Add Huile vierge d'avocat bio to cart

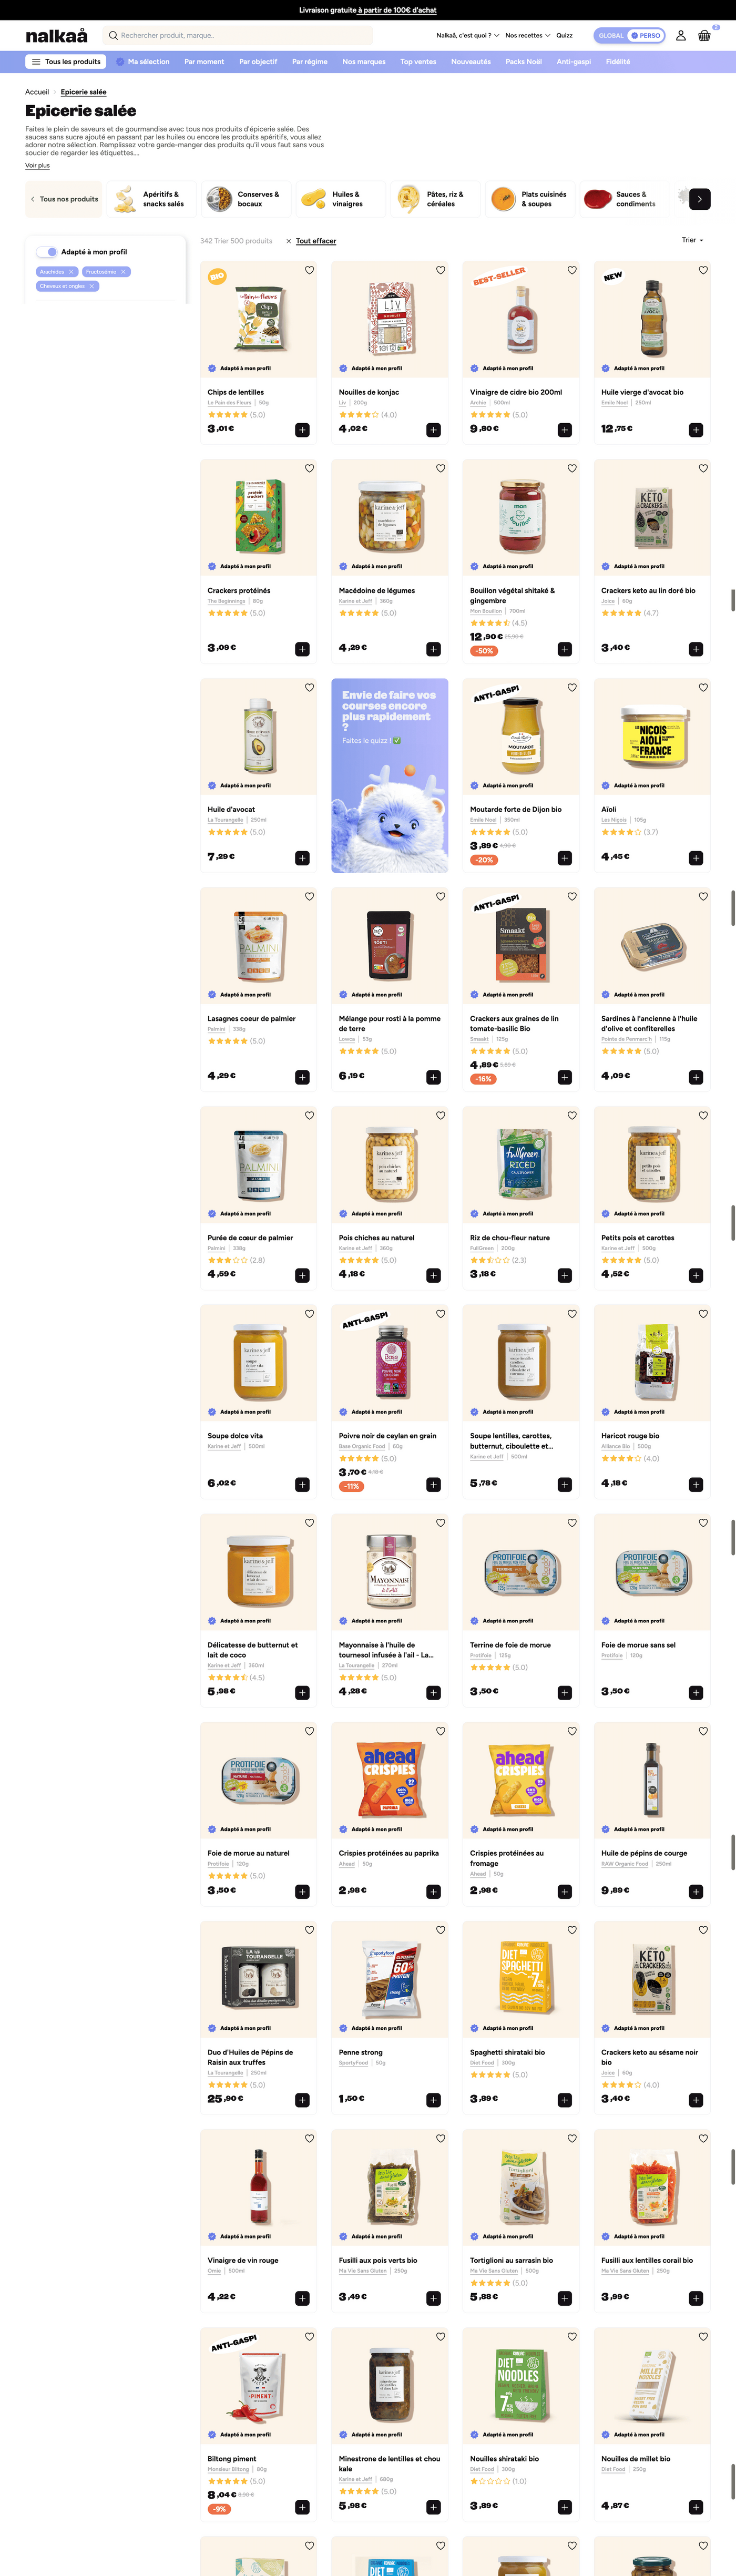[x=696, y=430]
